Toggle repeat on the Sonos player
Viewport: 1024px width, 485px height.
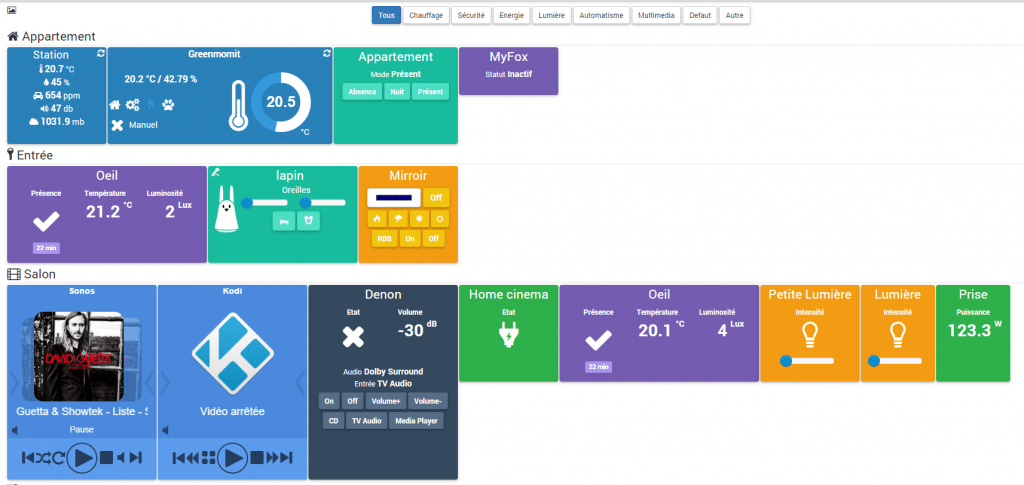click(59, 458)
